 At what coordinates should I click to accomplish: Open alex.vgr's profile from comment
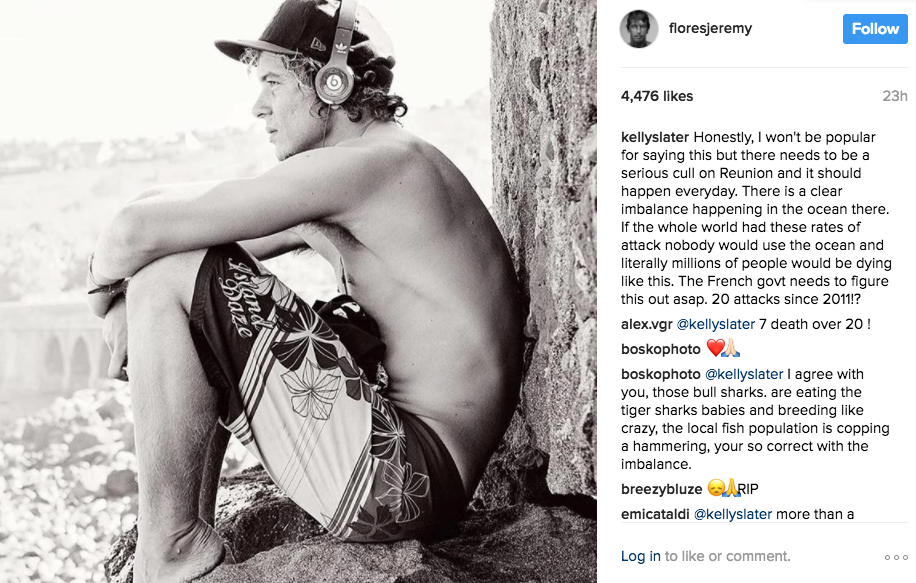[x=646, y=324]
